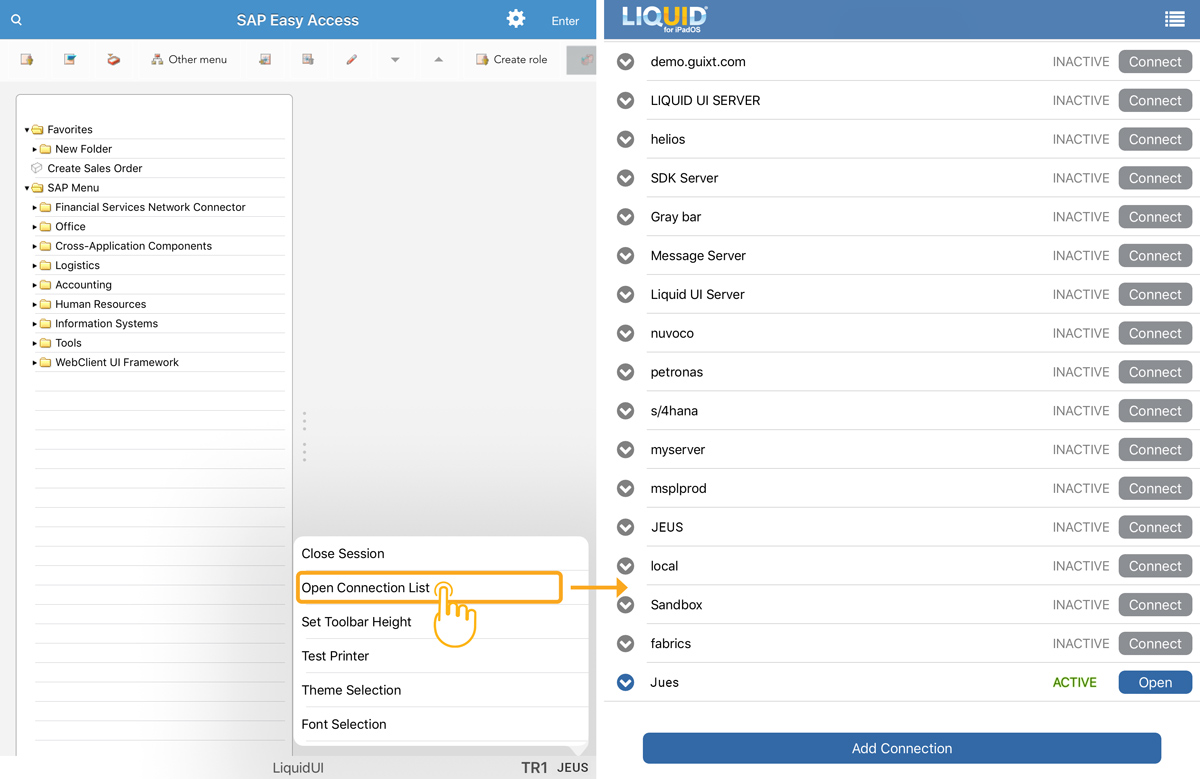Open the settings gear icon
The height and width of the screenshot is (779, 1200).
coord(516,19)
